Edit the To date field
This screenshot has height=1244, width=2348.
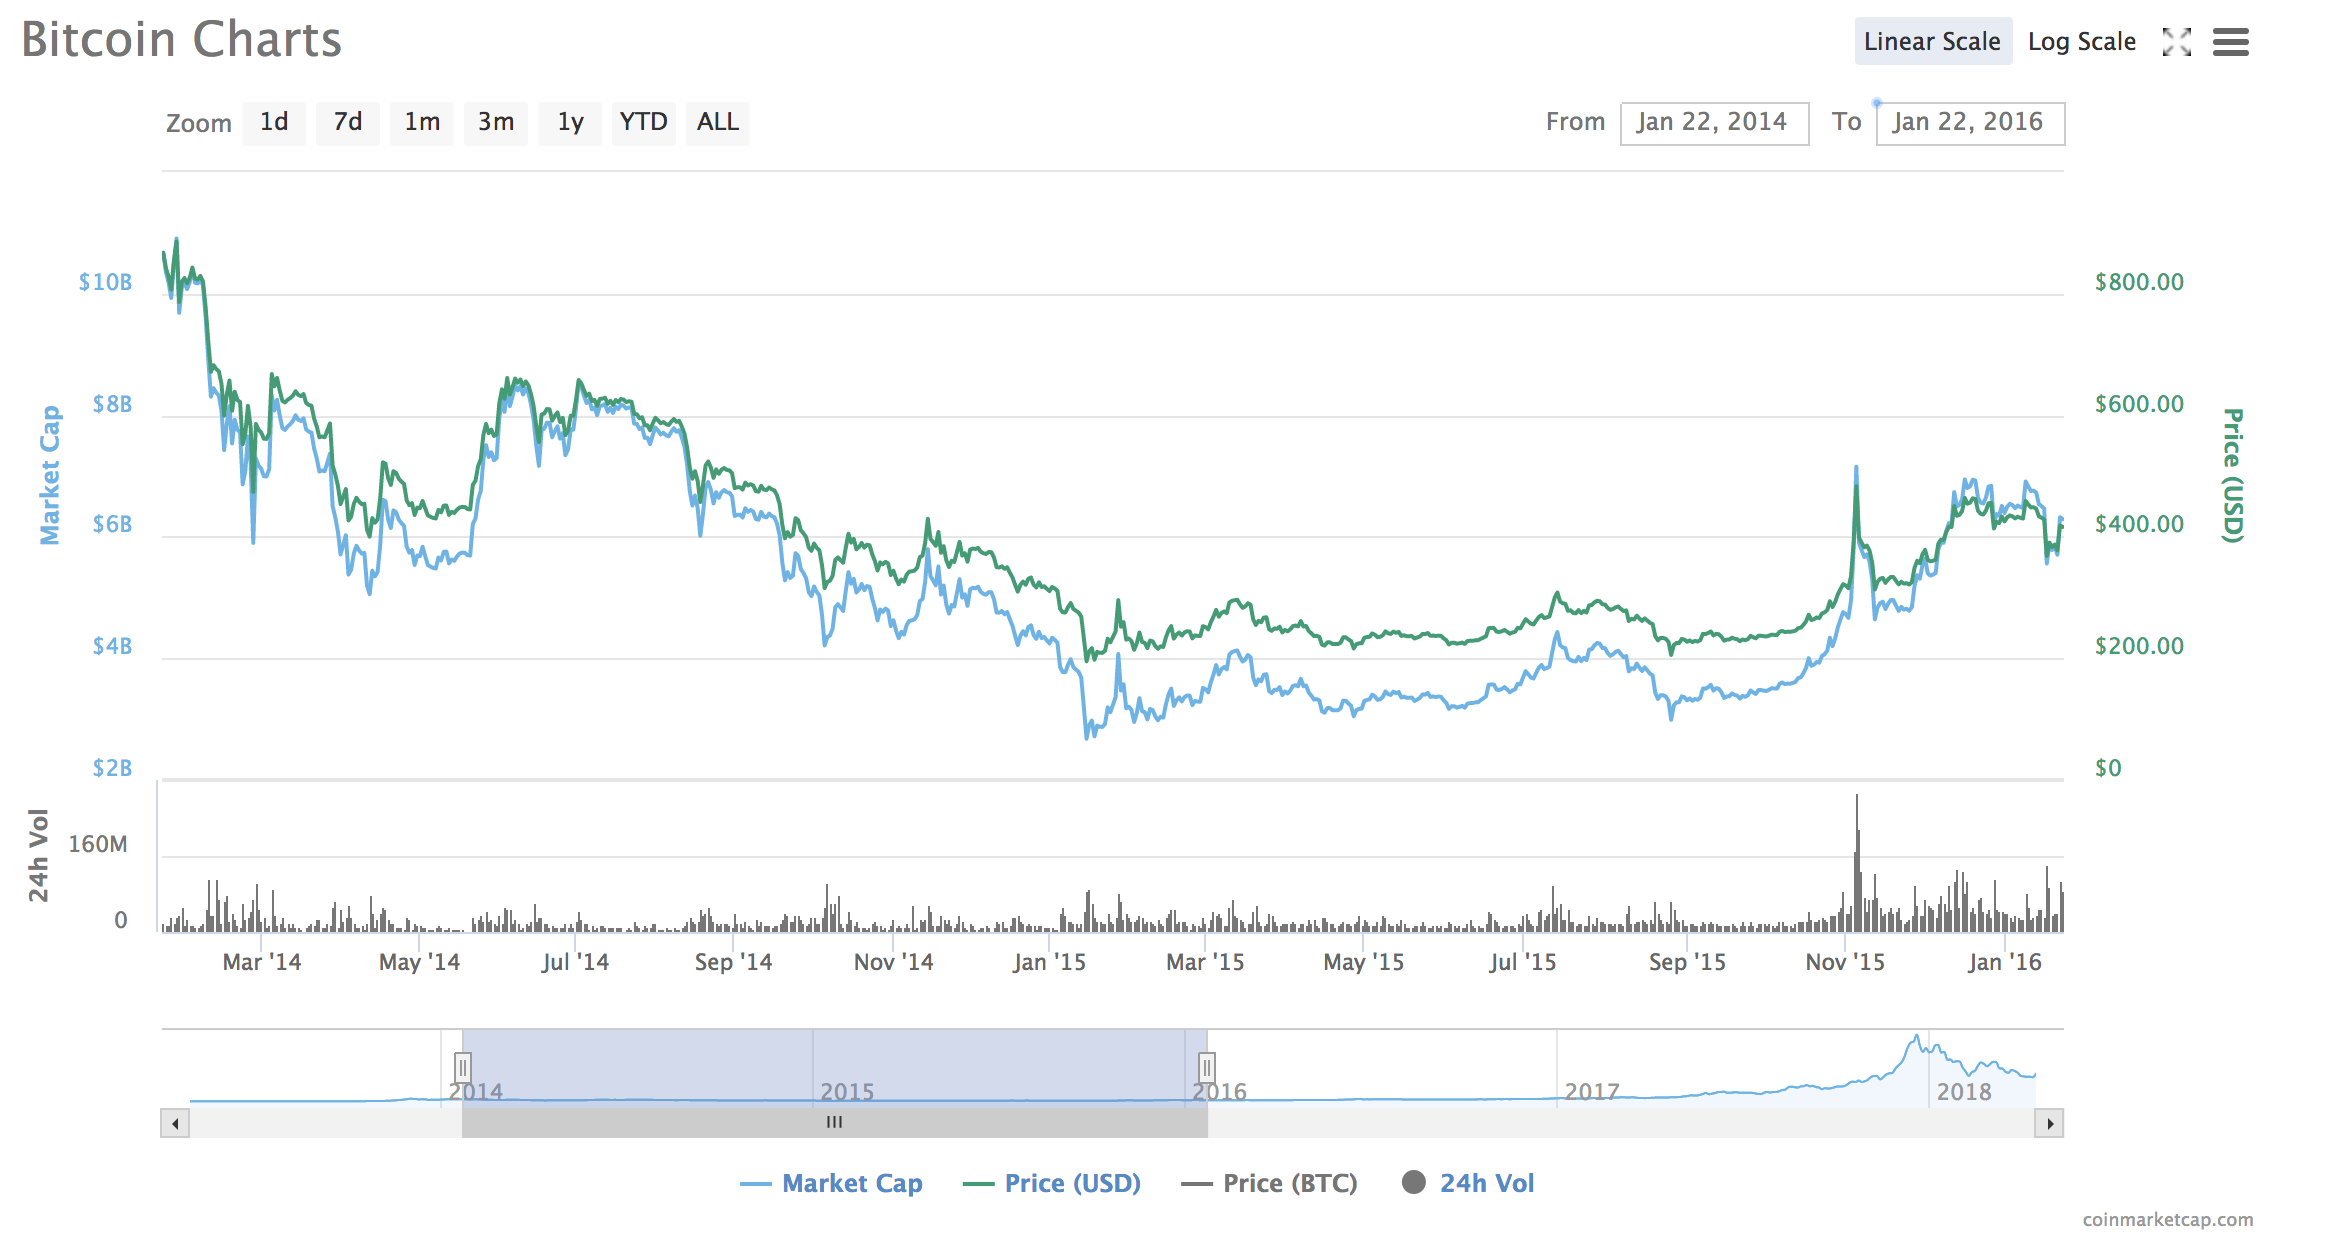tap(1970, 123)
